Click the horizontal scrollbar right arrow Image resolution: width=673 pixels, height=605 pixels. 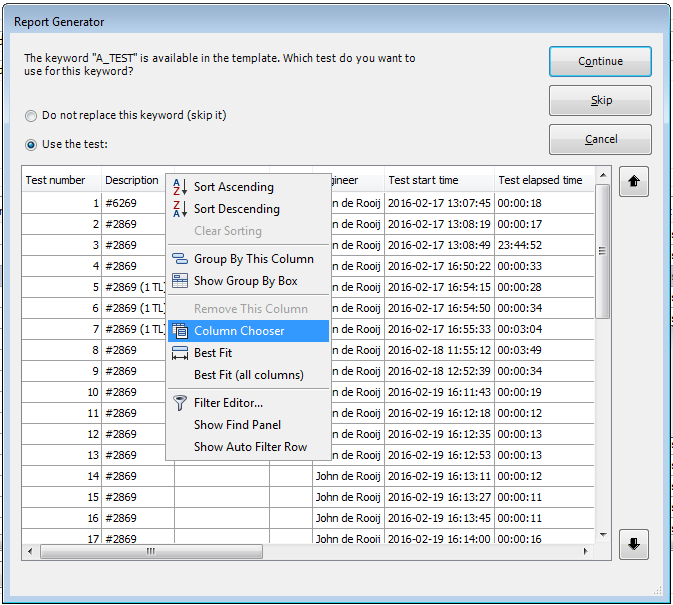[586, 551]
